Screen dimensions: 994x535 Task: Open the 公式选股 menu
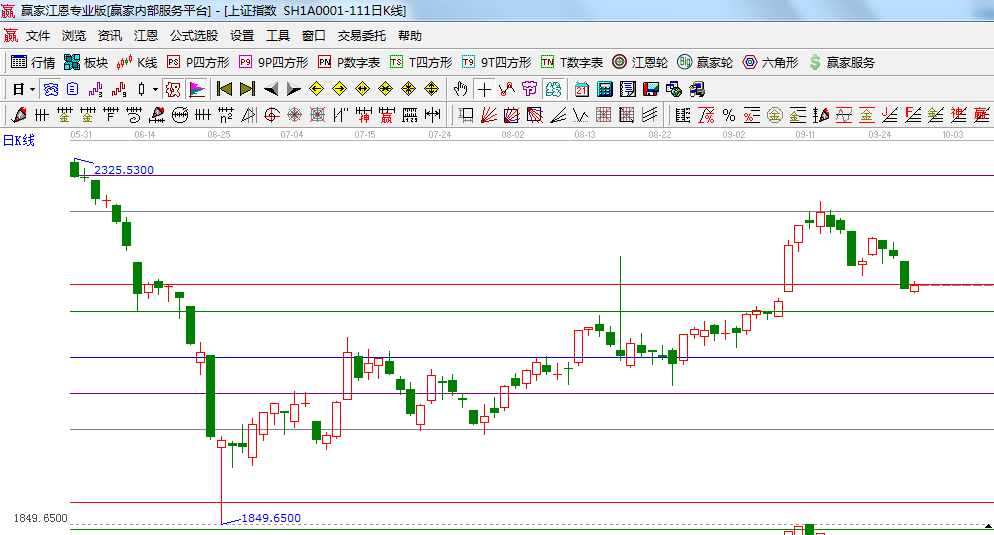tap(193, 36)
